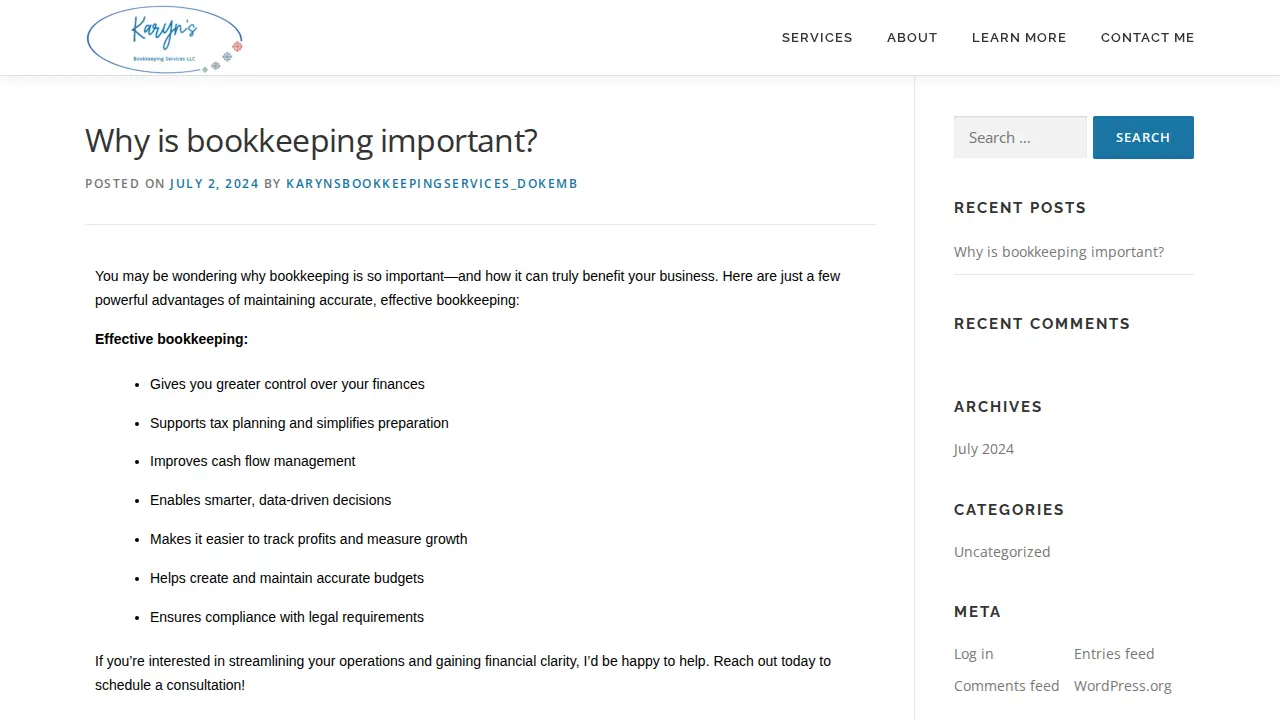Click the Archives sidebar heading

point(998,407)
